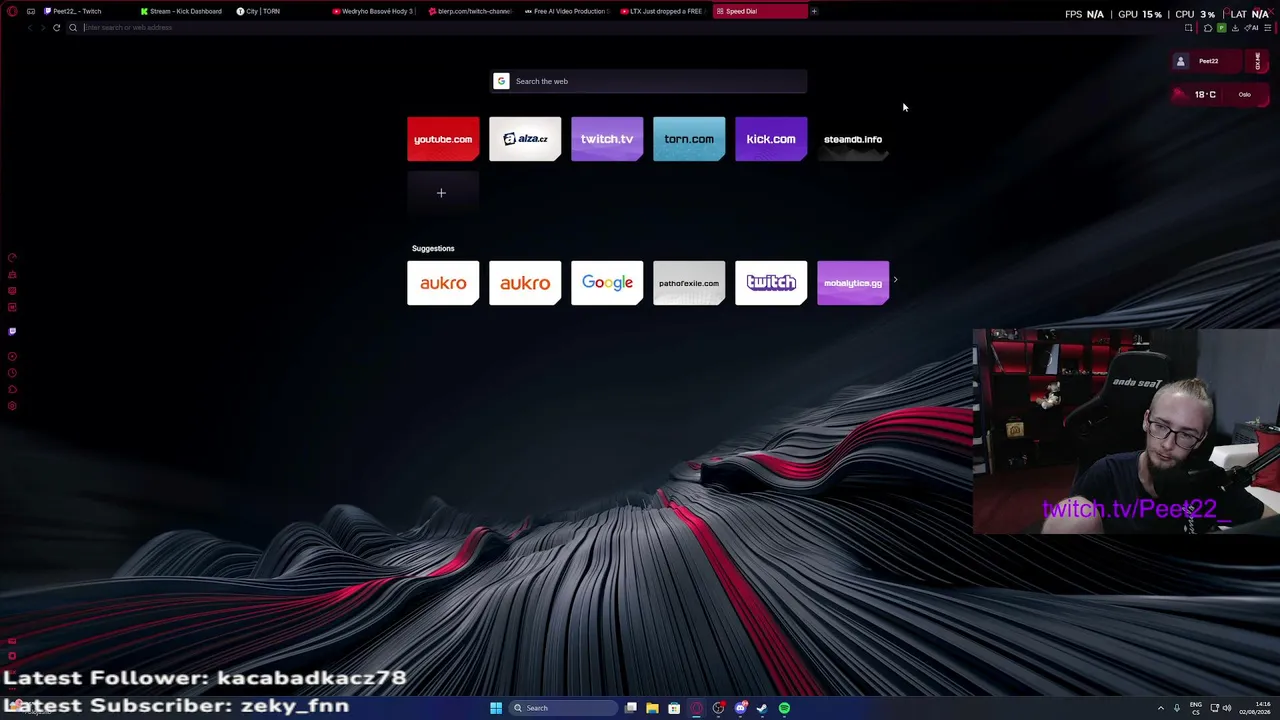Viewport: 1280px width, 720px height.
Task: Switch to the blerp.com twitch-channel tab
Action: click(469, 11)
